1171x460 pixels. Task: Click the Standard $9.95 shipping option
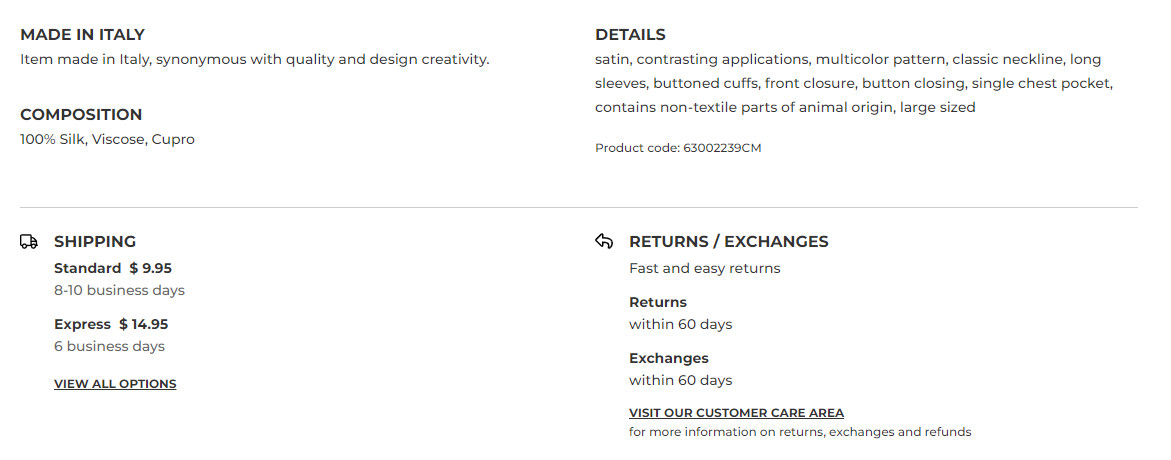point(113,268)
